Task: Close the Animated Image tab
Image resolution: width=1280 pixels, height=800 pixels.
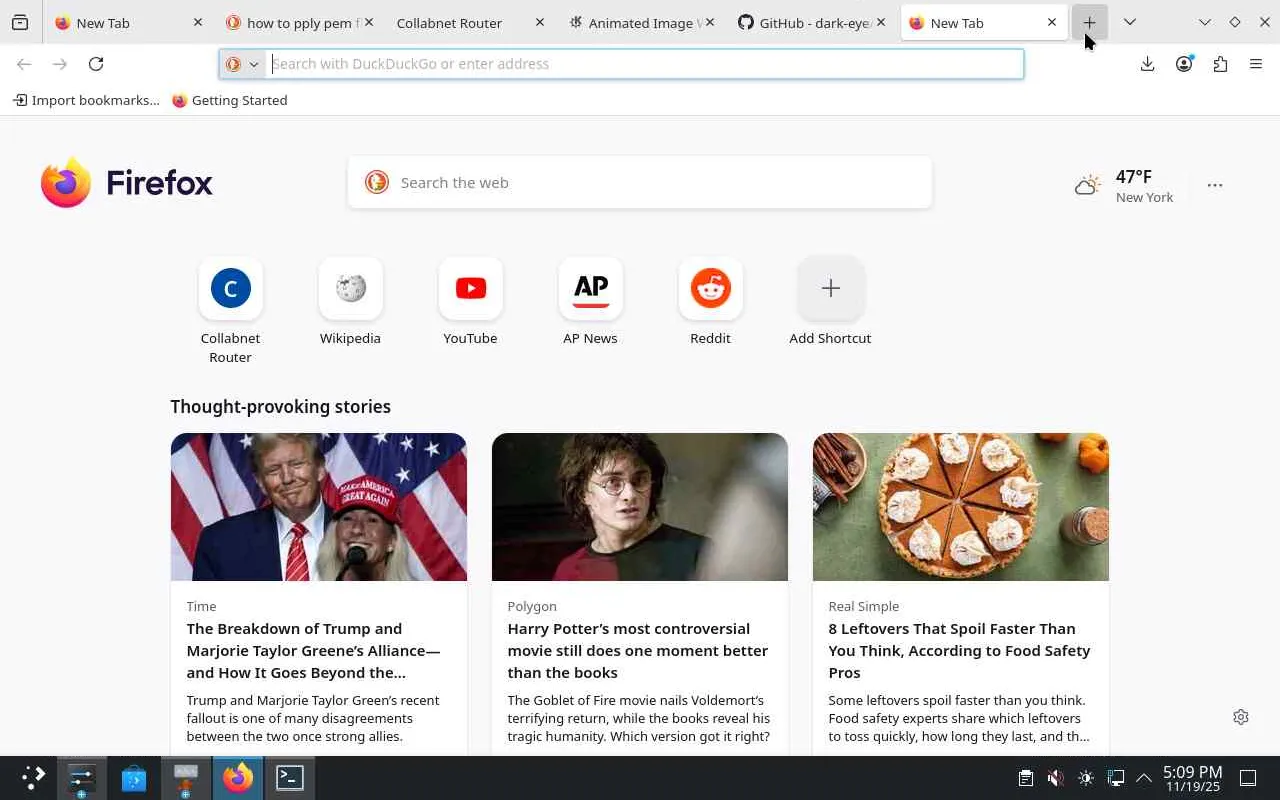Action: click(710, 22)
